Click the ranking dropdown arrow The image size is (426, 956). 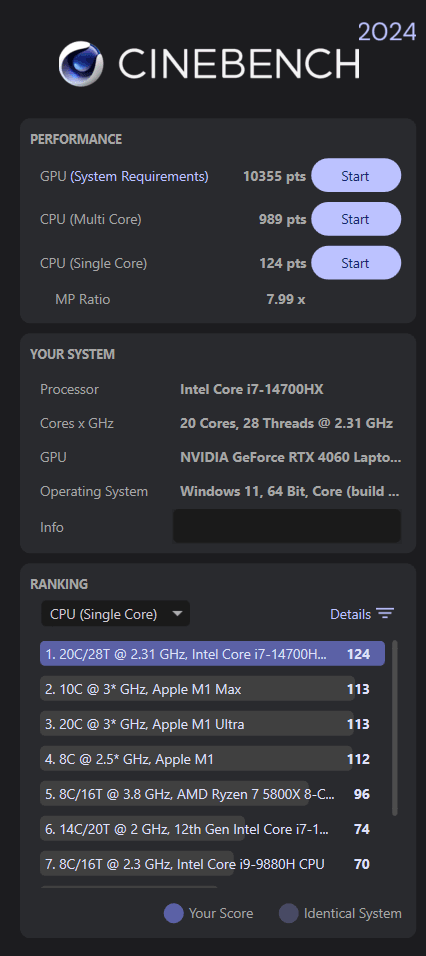pos(177,614)
